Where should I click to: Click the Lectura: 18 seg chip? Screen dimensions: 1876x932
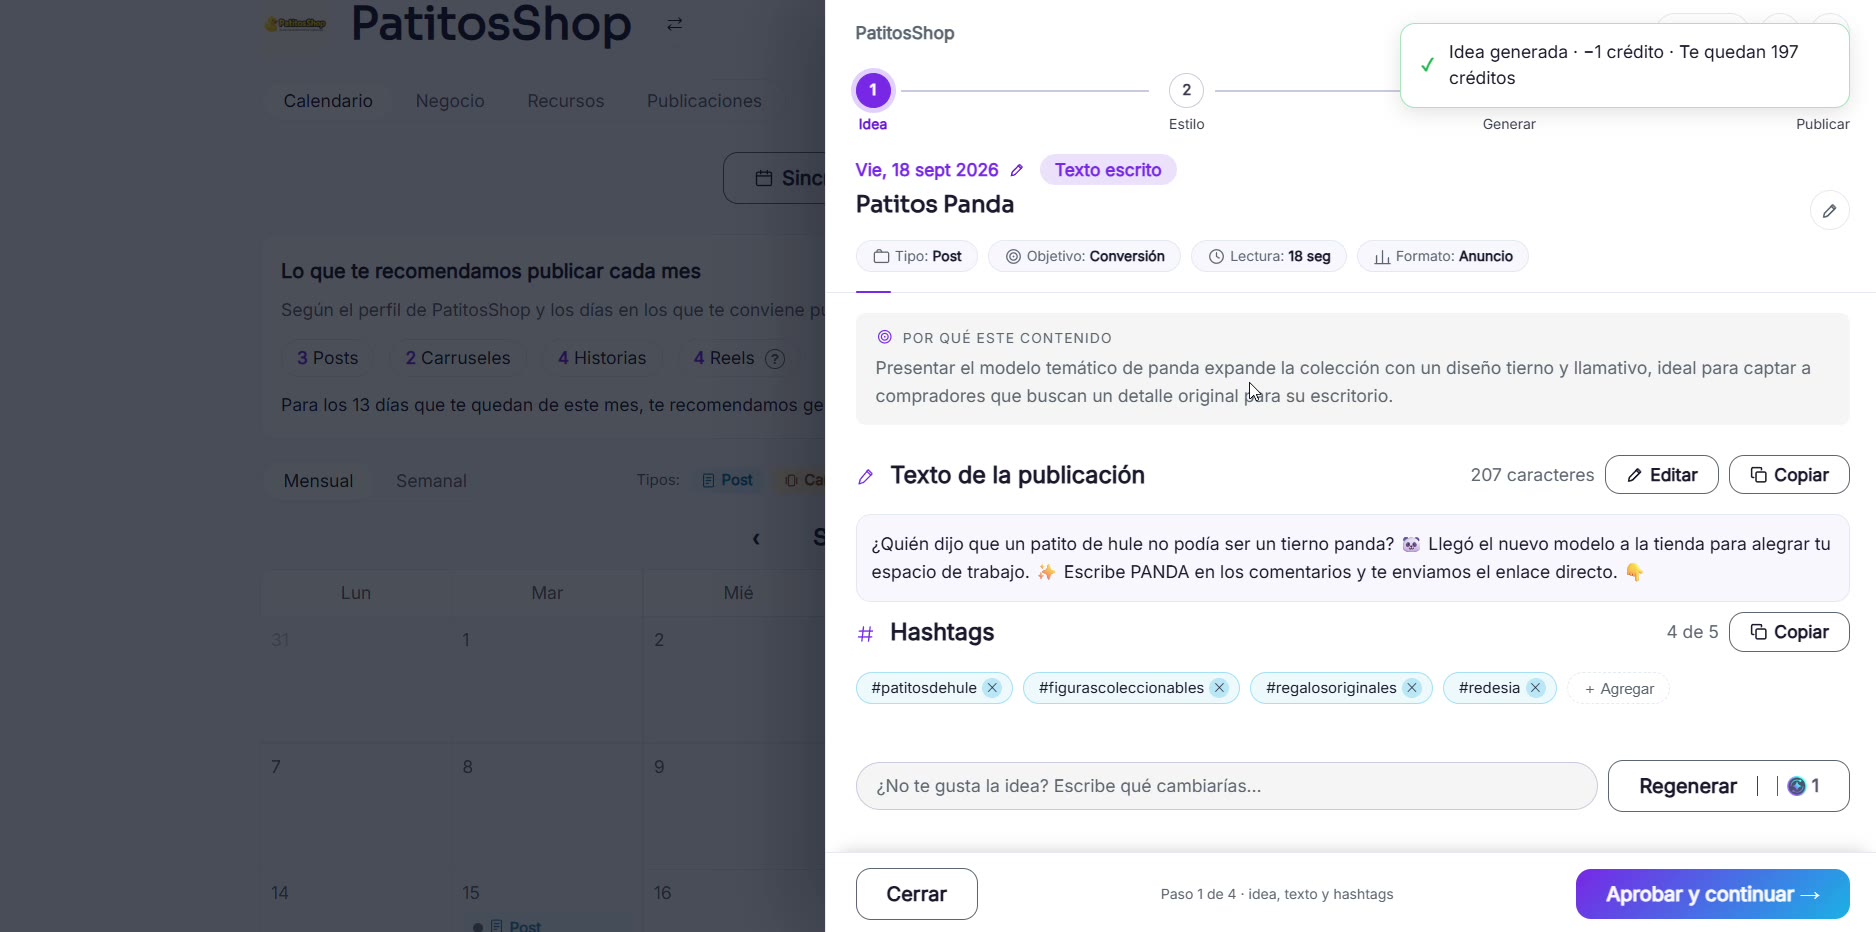(1269, 256)
